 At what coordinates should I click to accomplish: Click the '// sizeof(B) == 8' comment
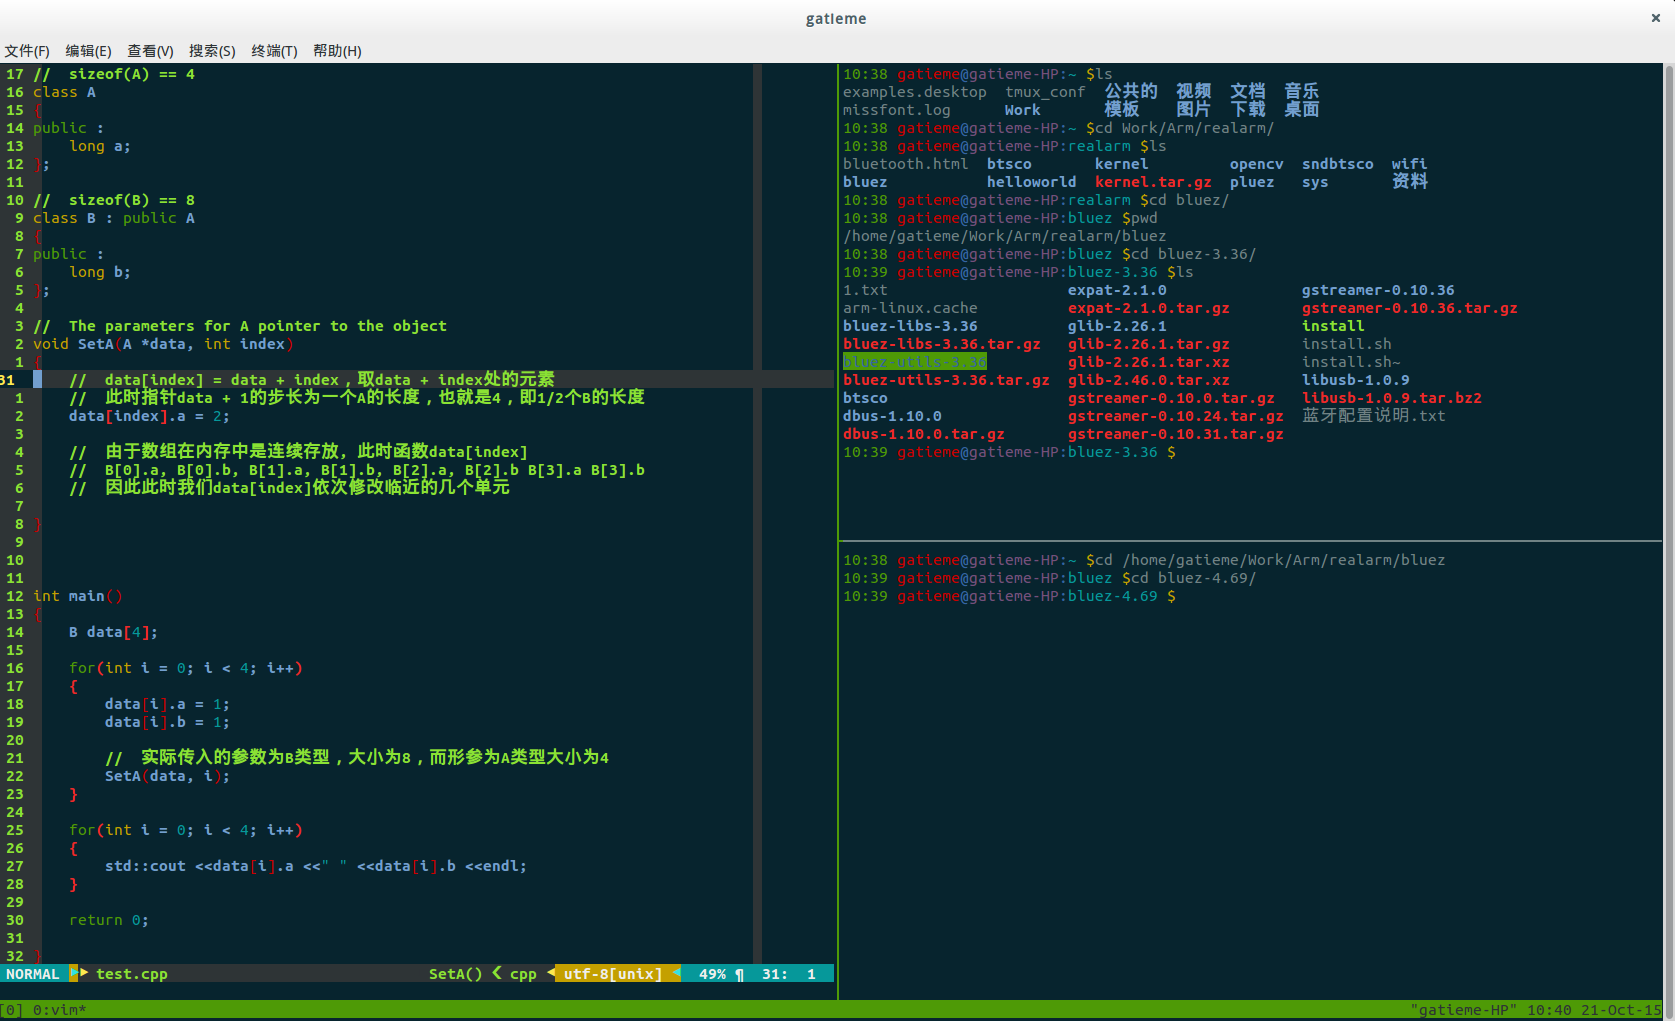[x=114, y=200]
